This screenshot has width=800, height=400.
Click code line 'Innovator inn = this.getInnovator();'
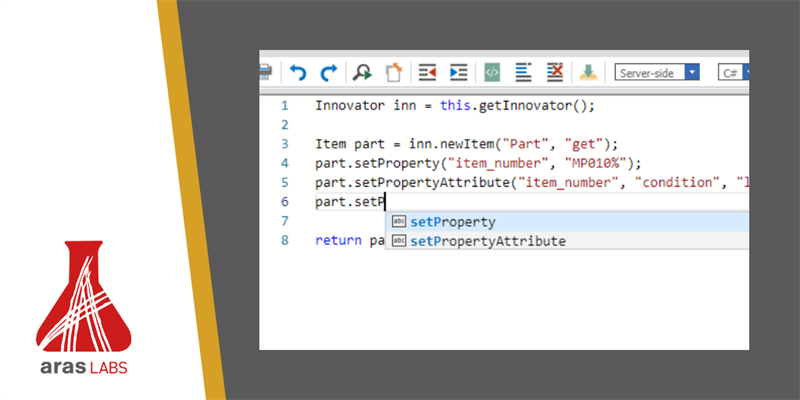click(455, 106)
